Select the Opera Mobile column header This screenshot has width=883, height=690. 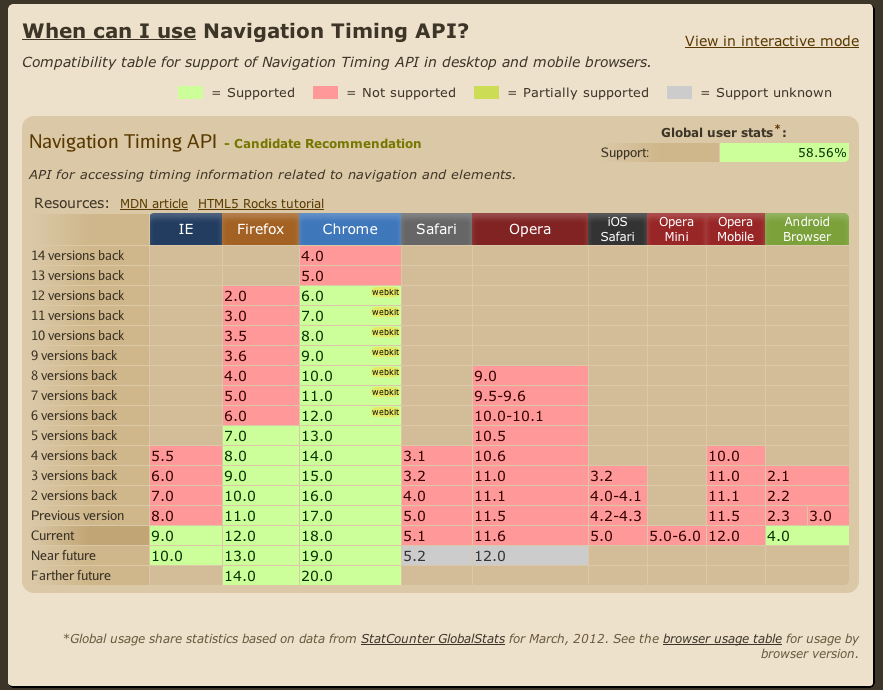pos(735,229)
